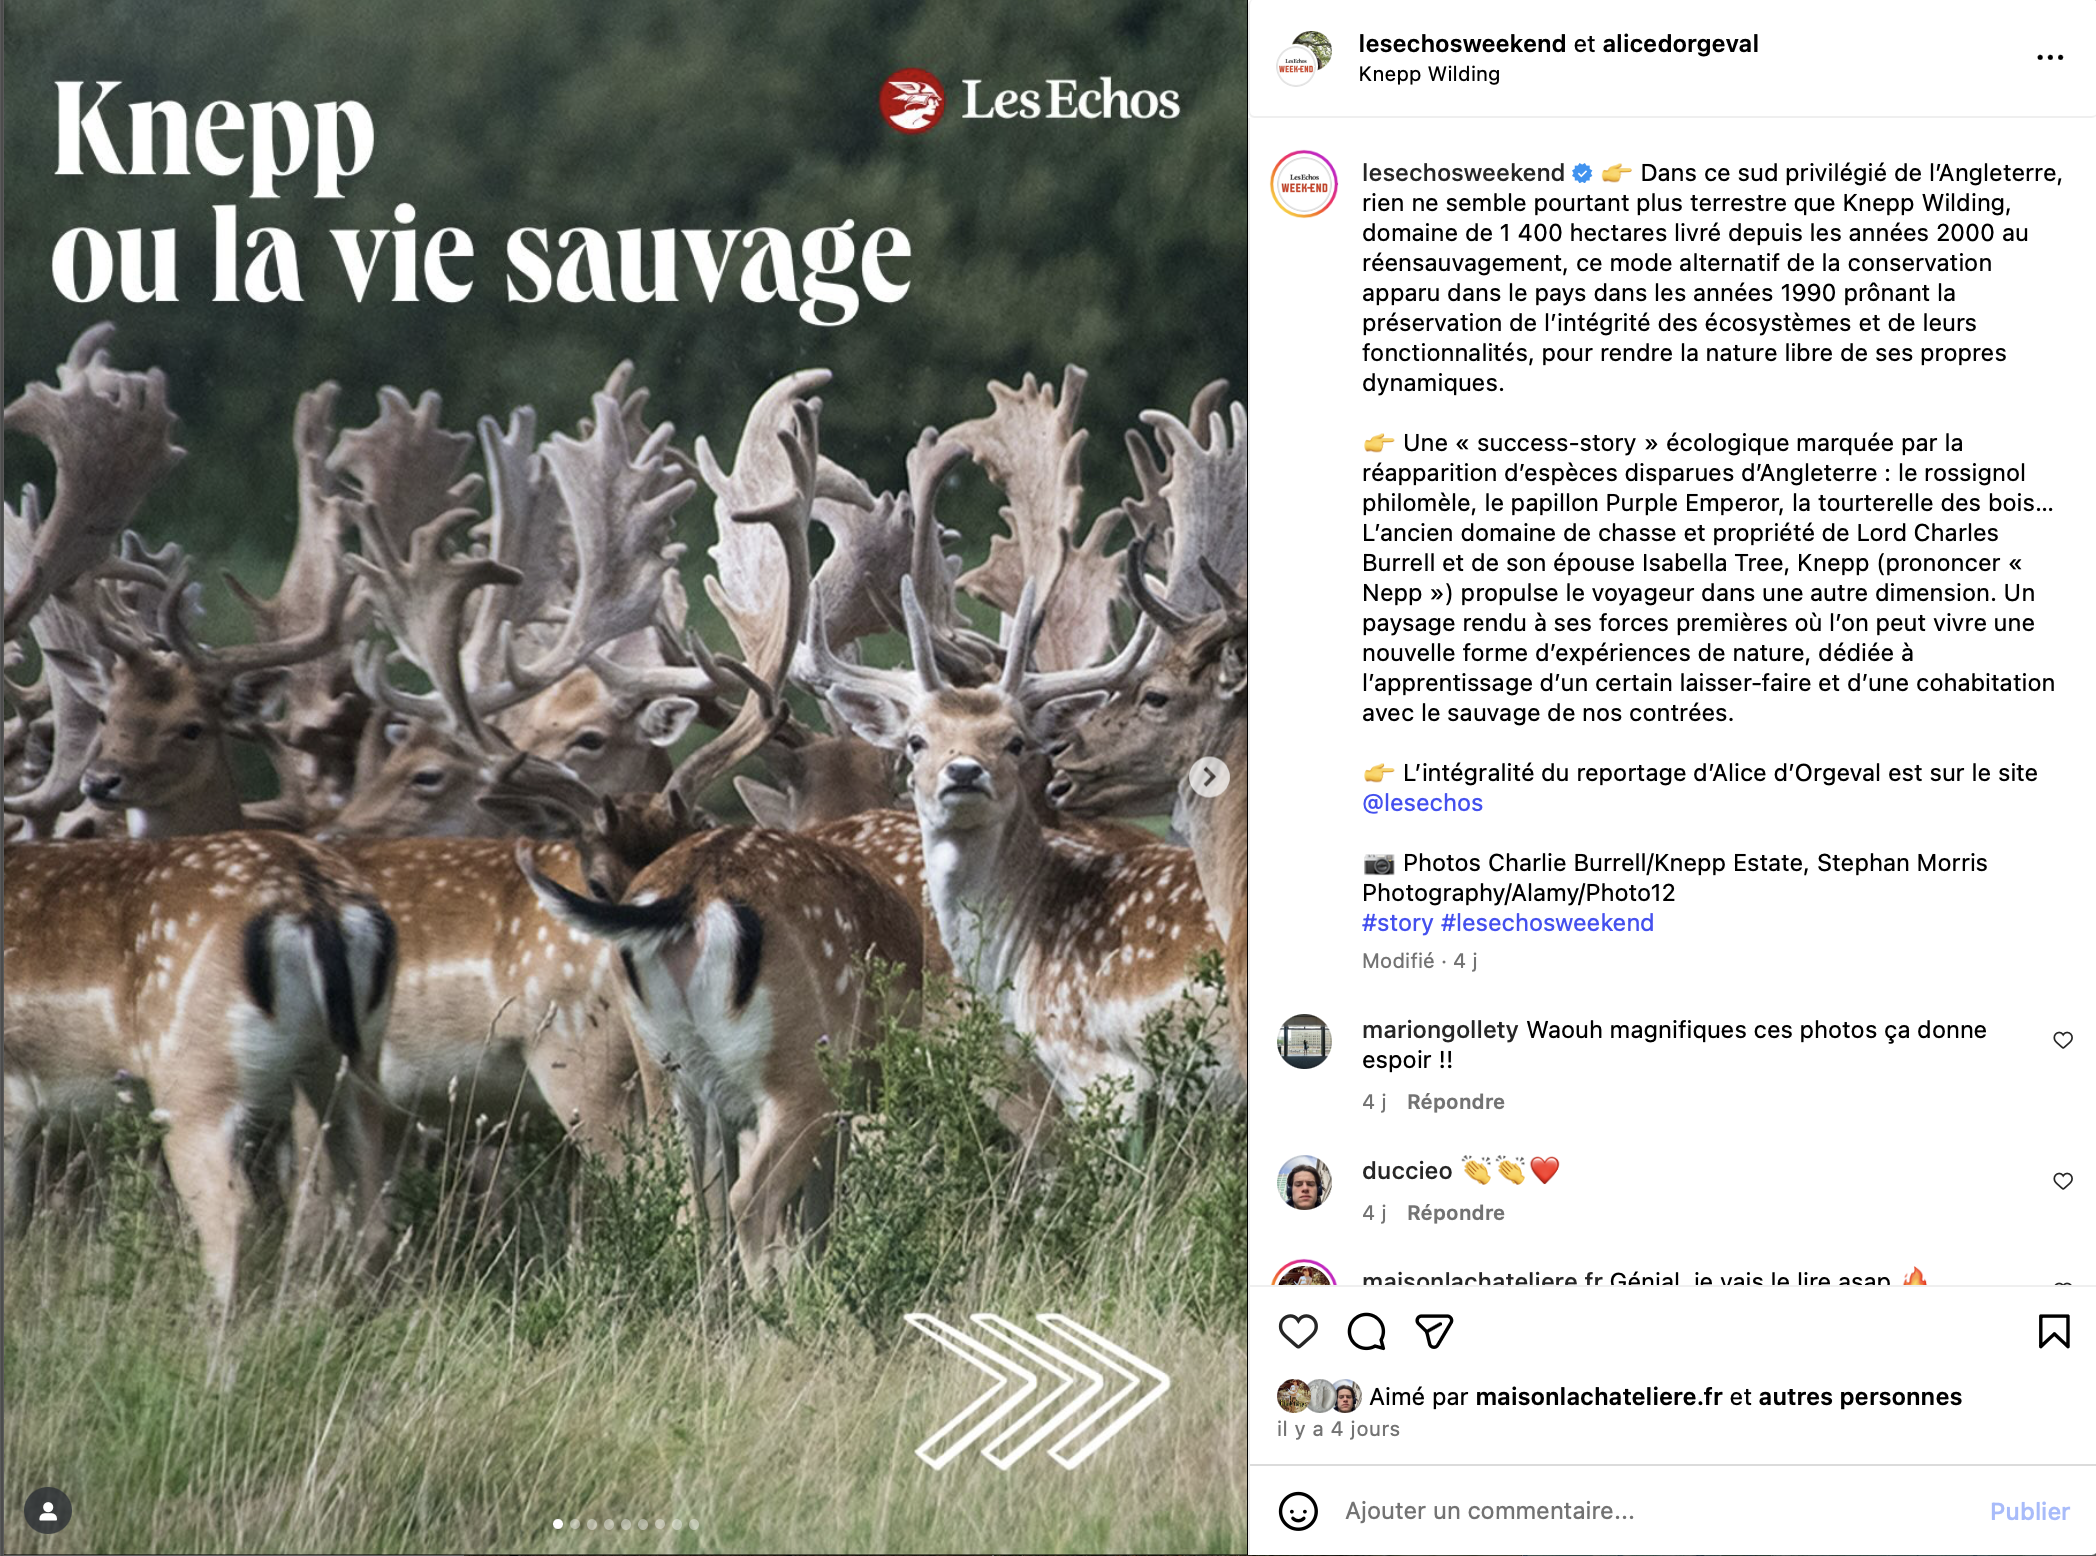Like the post with heart icon
Image resolution: width=2096 pixels, height=1556 pixels.
[1298, 1331]
